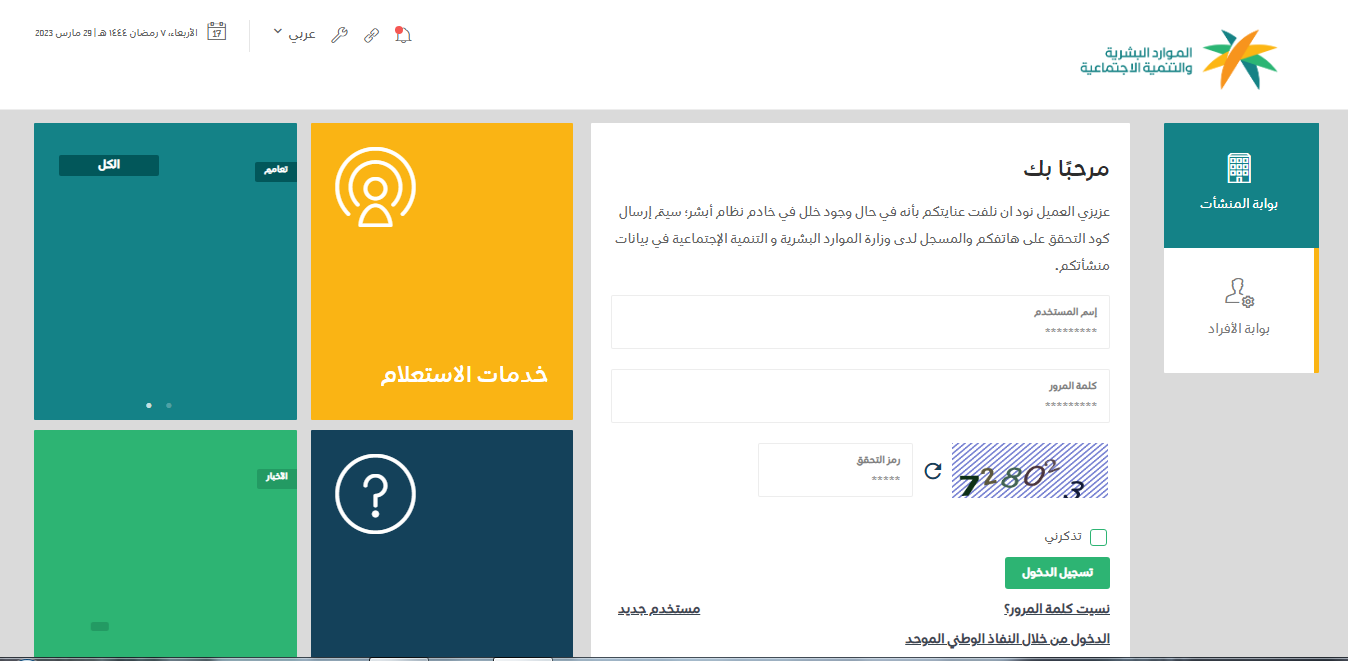Click the الكل button on teal tile
Viewport: 1348px width, 661px height.
click(x=109, y=165)
